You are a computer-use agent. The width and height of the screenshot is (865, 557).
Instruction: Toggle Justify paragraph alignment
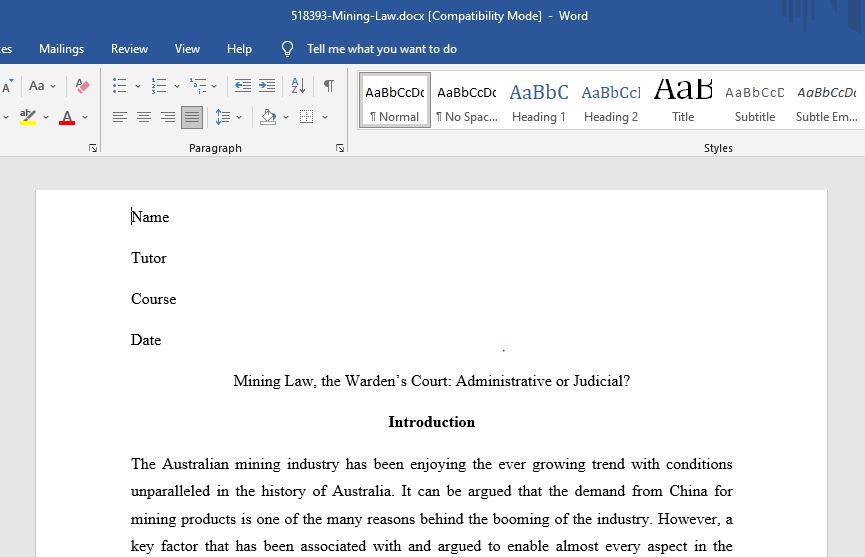coord(192,117)
